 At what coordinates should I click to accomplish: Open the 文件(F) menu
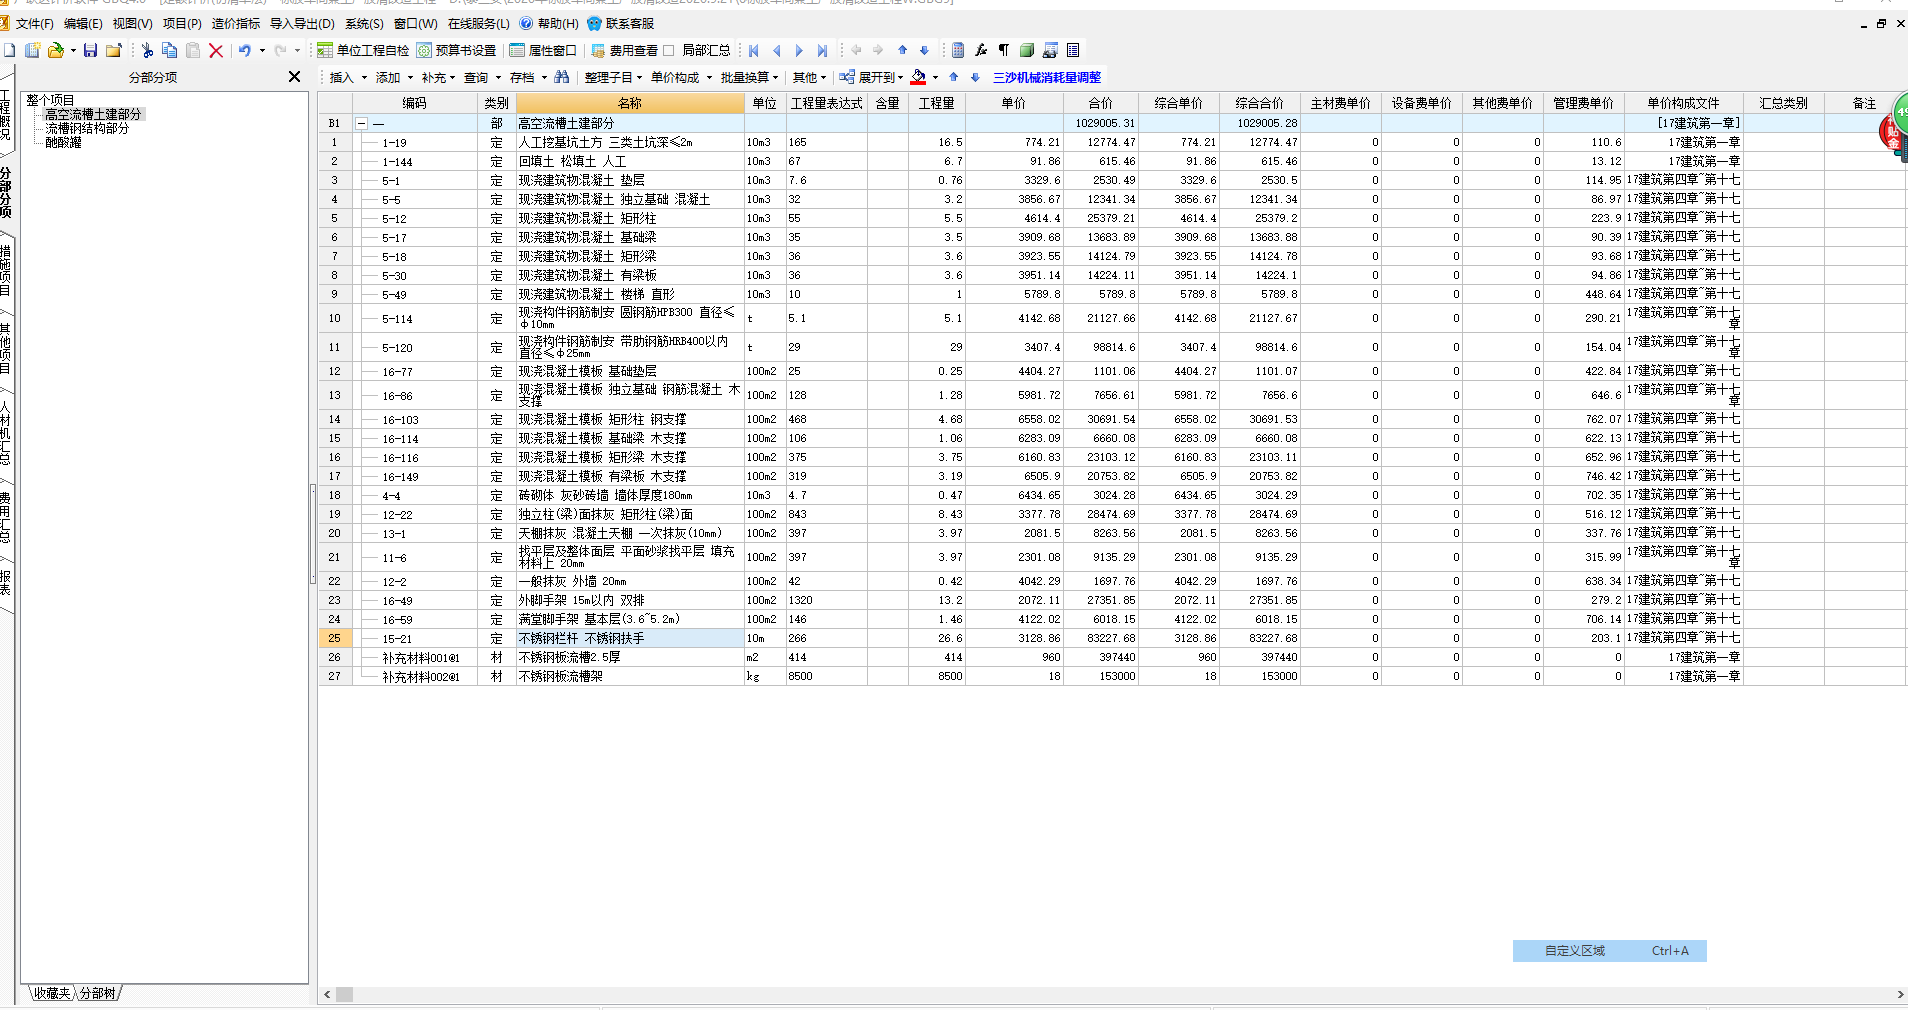click(35, 23)
